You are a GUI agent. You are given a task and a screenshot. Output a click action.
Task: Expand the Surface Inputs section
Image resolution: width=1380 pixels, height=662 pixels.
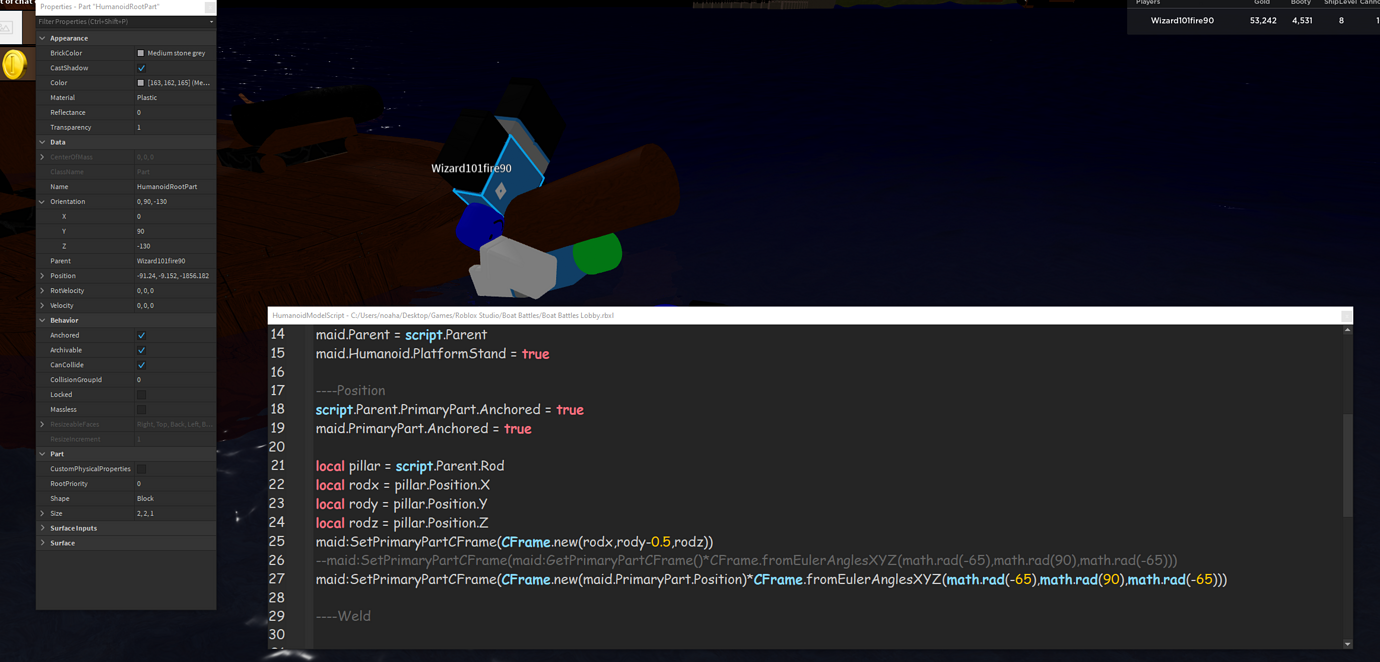tap(42, 528)
